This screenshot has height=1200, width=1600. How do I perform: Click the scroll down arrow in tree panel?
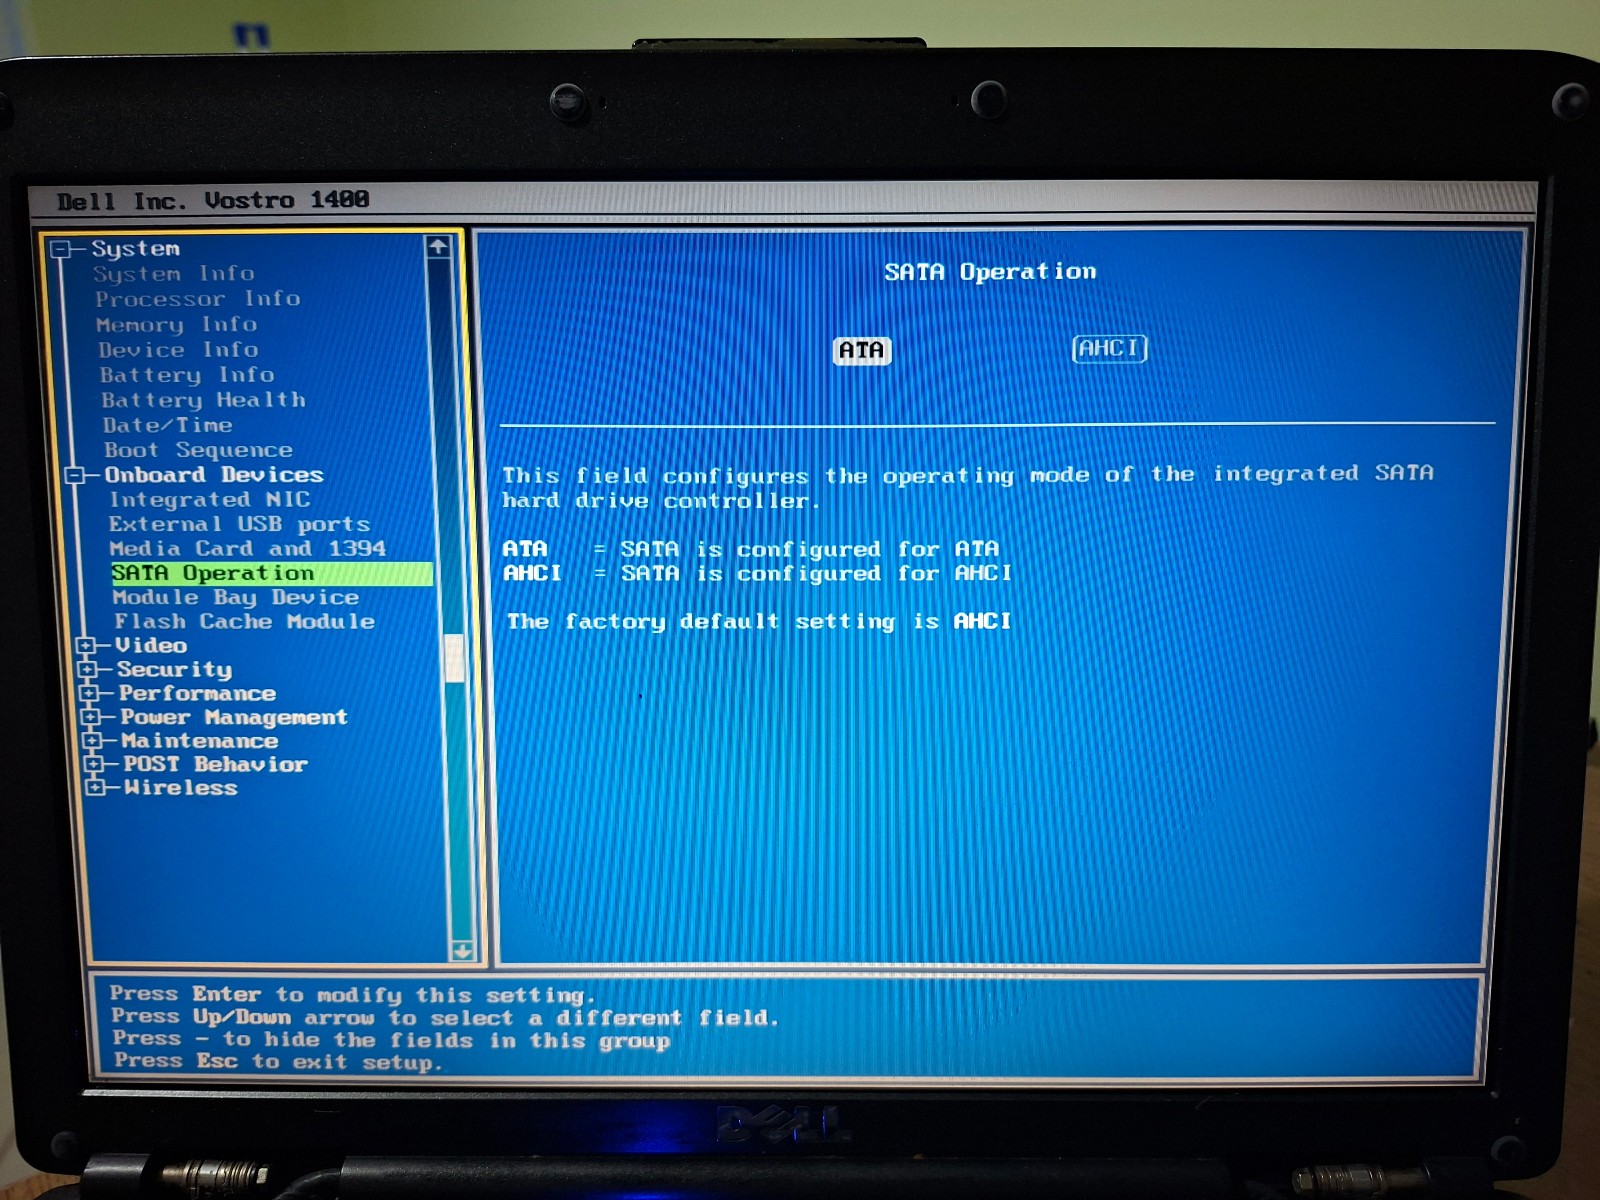pyautogui.click(x=462, y=951)
